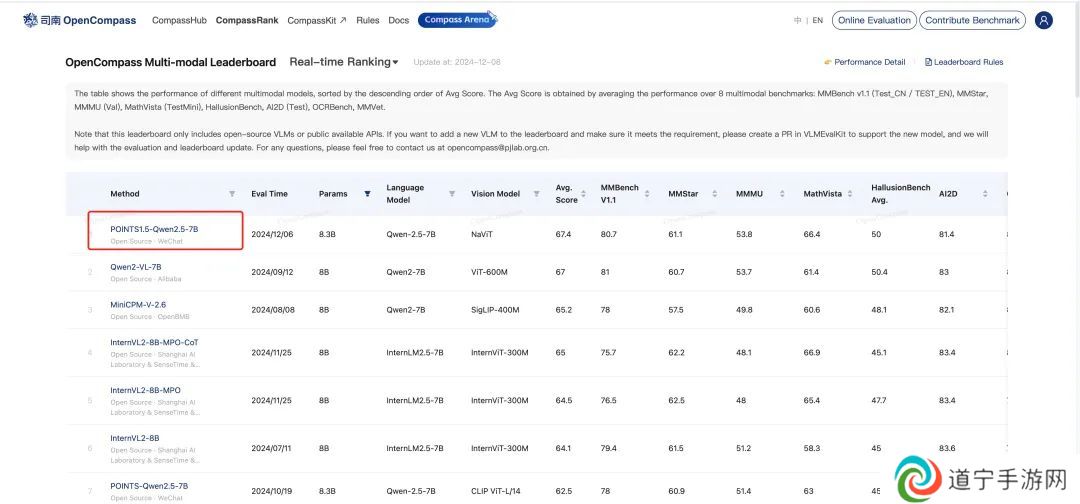Viewport: 1080px width, 504px height.
Task: Click the Eval Time column header
Action: tap(269, 194)
